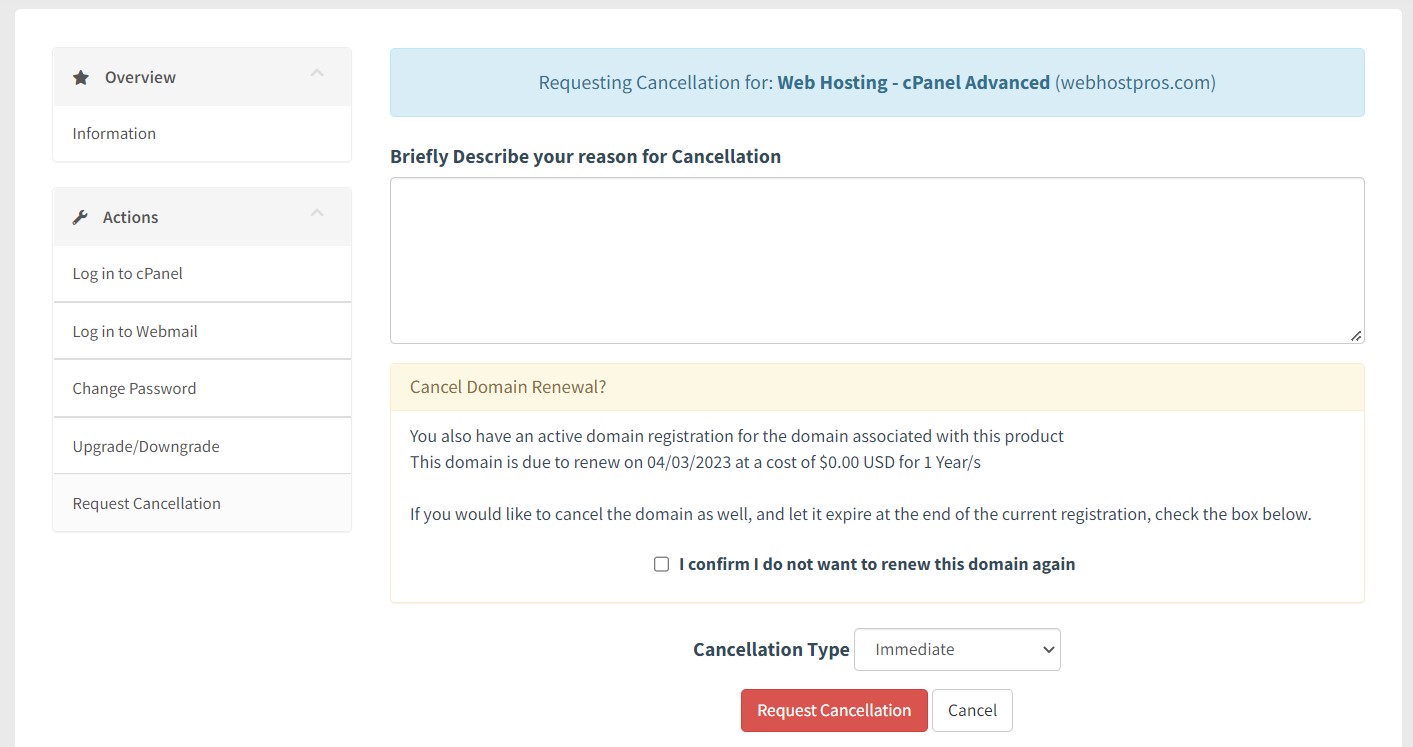Check the do not renew domain checkbox
Viewport: 1413px width, 747px height.
(x=661, y=564)
